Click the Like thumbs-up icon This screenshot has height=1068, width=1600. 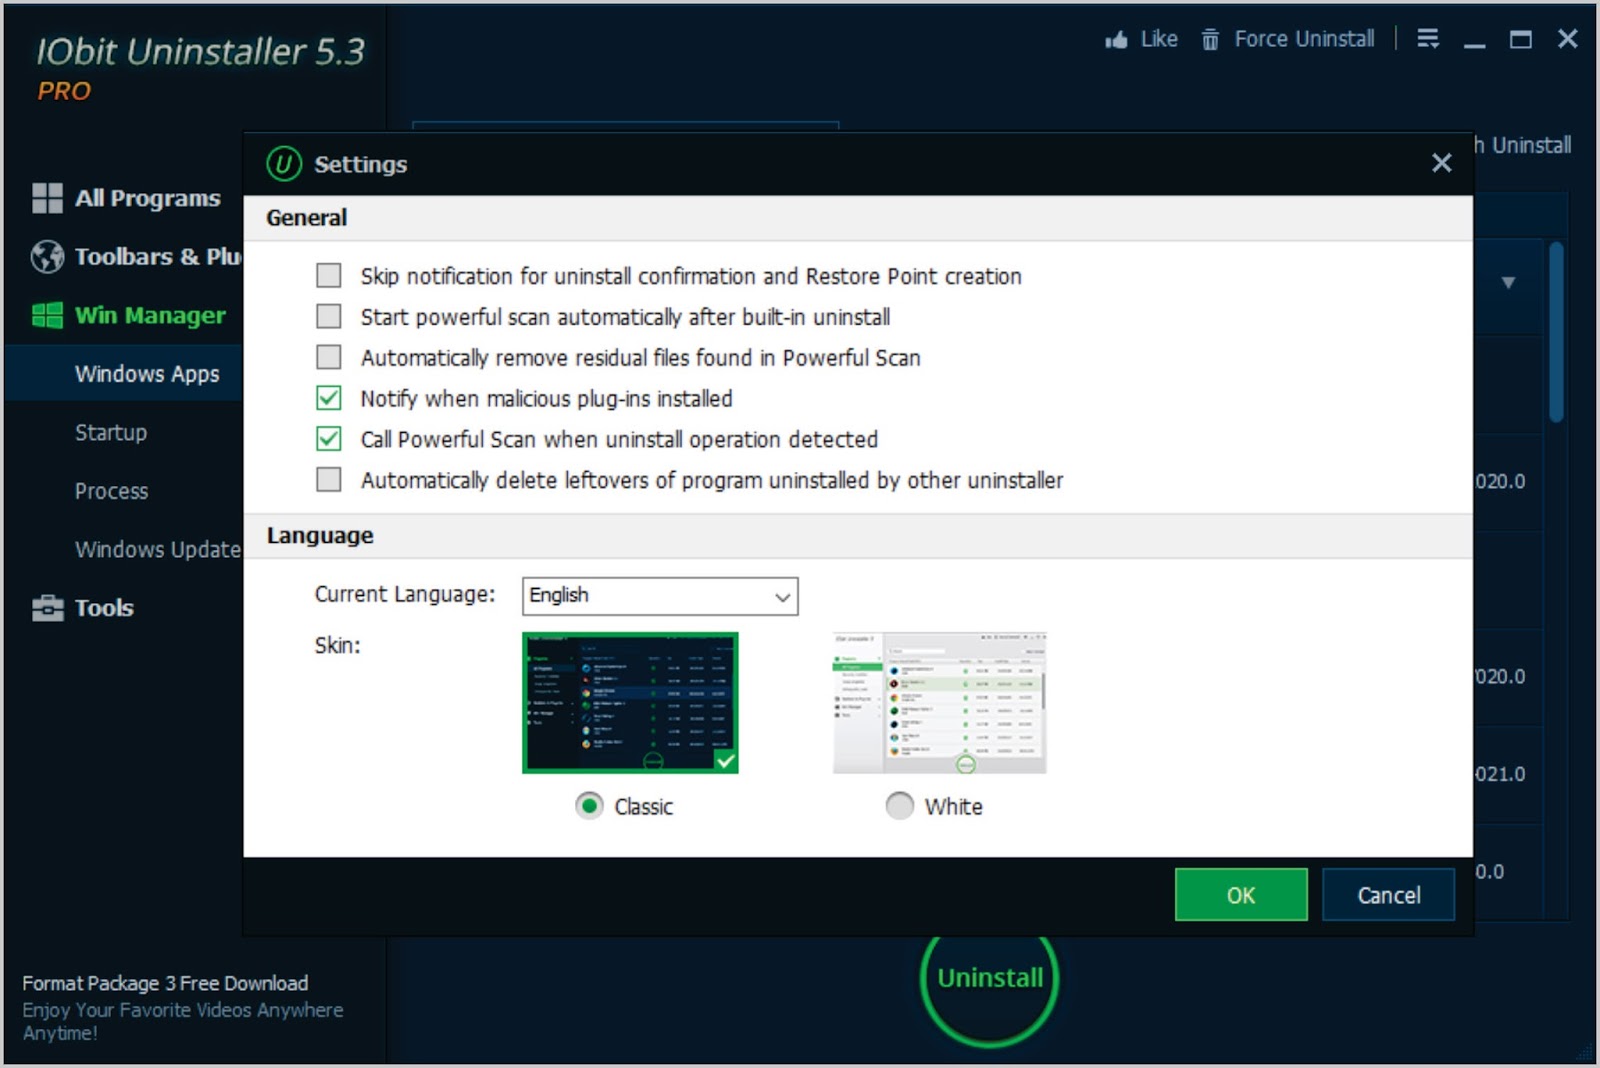pos(1116,40)
